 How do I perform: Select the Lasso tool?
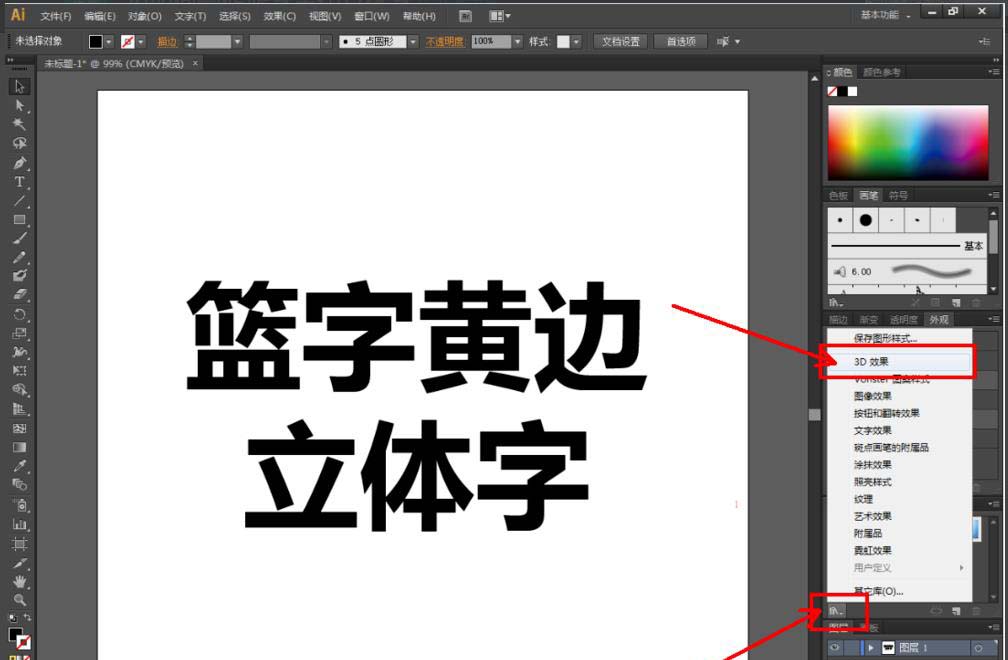(x=19, y=143)
